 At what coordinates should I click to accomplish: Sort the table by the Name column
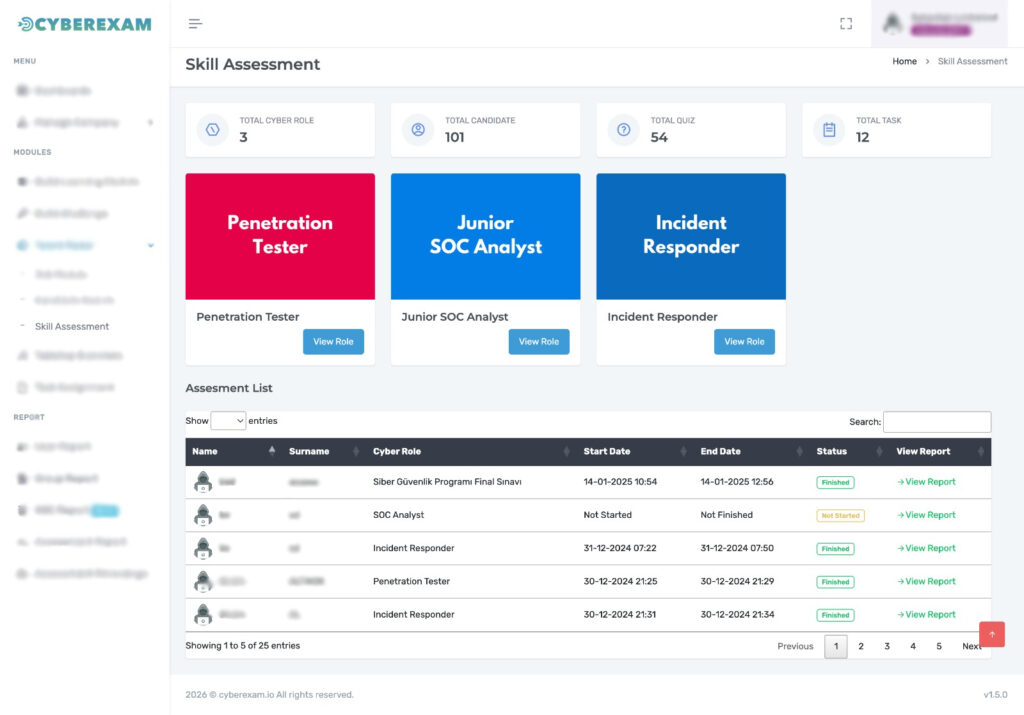pos(232,452)
